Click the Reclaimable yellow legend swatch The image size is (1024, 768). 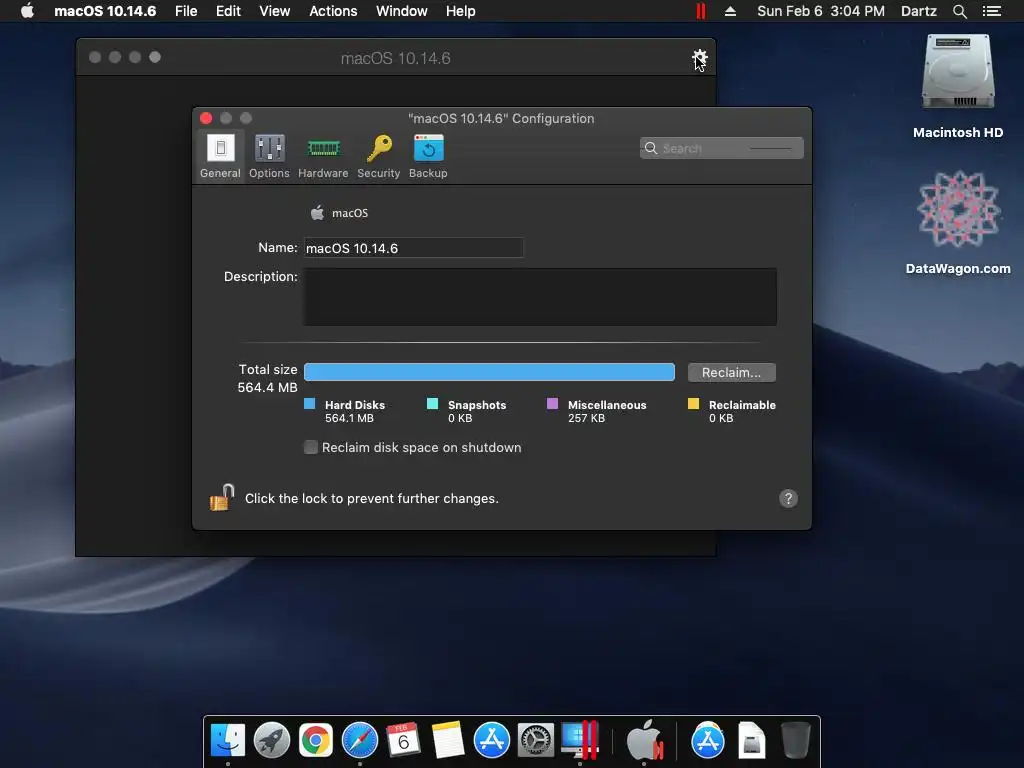click(x=694, y=404)
